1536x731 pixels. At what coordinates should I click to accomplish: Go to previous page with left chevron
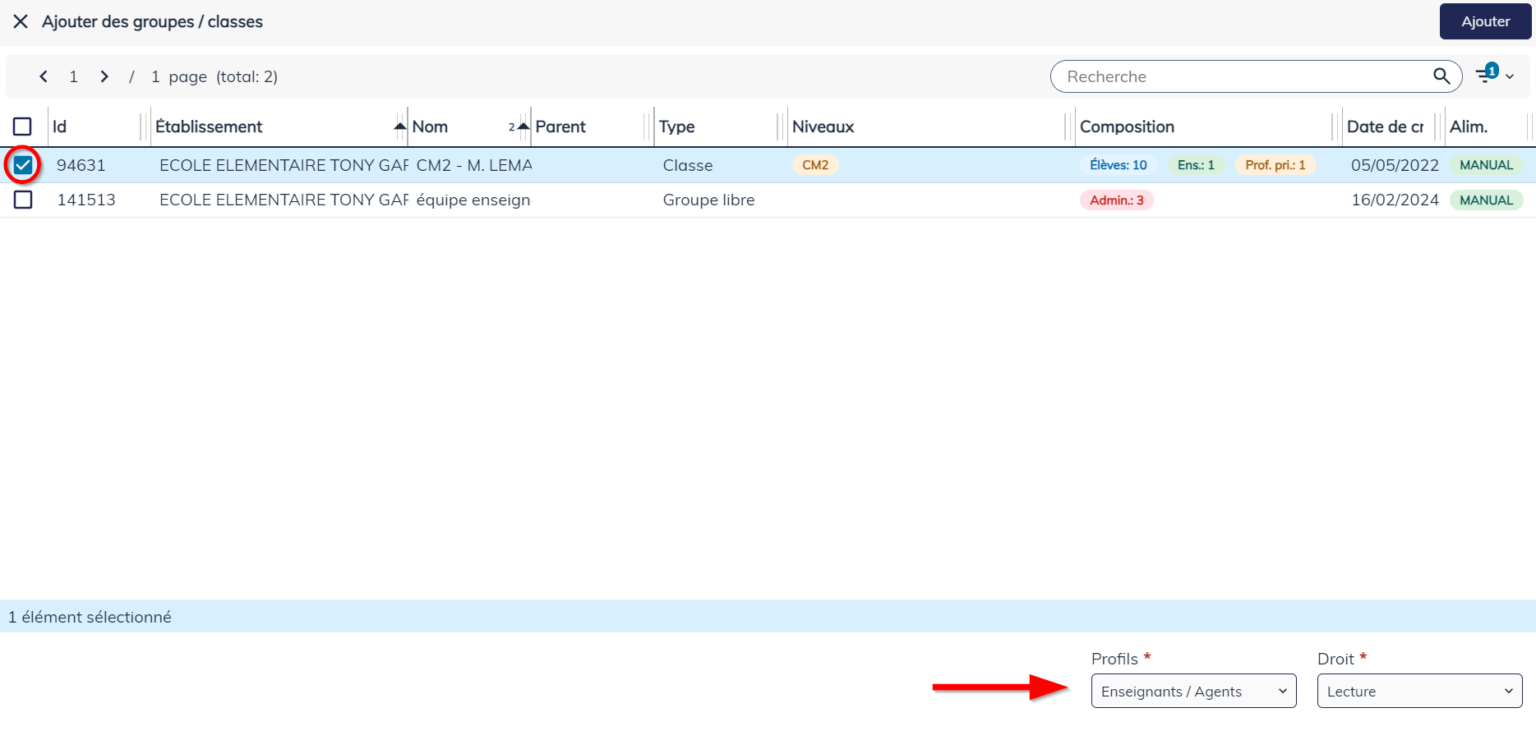pyautogui.click(x=43, y=76)
